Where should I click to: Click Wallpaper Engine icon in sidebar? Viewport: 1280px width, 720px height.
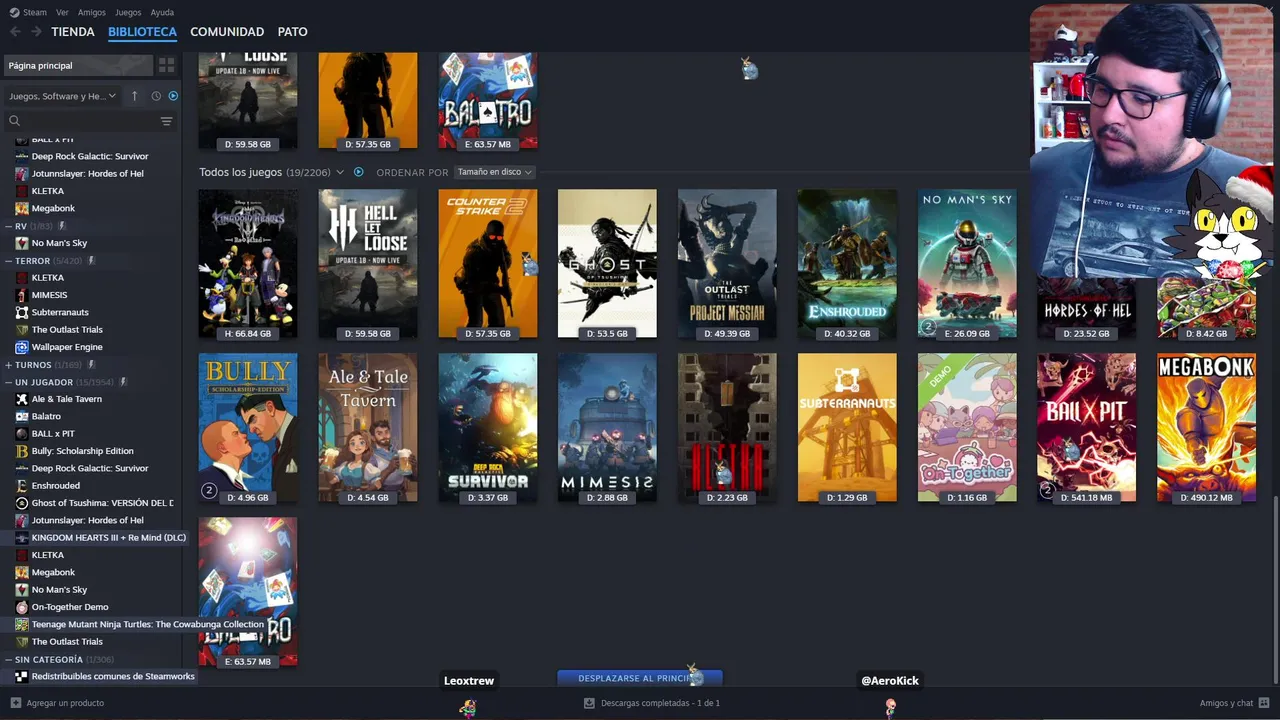(x=22, y=347)
